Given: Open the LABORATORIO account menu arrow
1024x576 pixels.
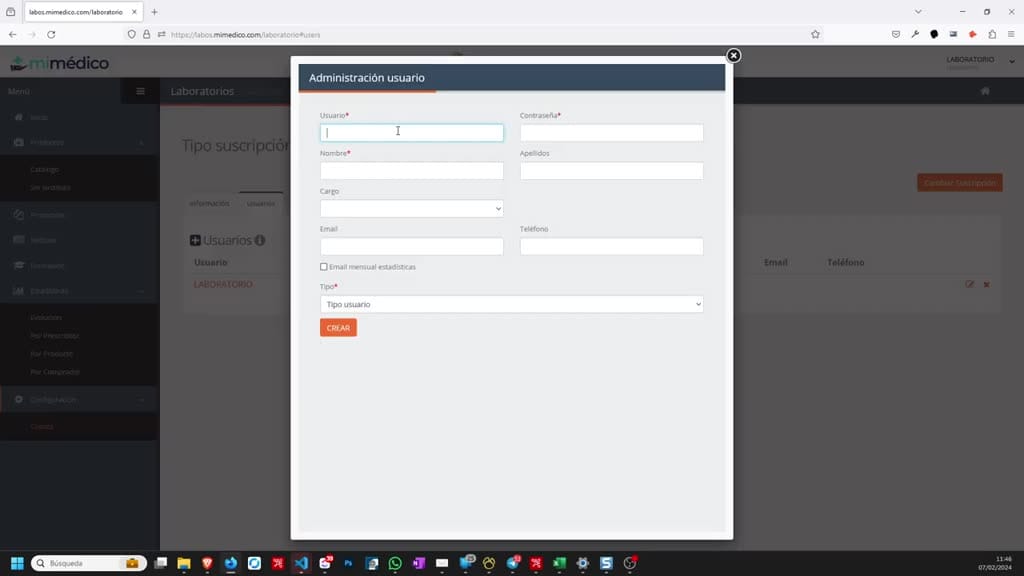Looking at the screenshot, I should [1012, 61].
